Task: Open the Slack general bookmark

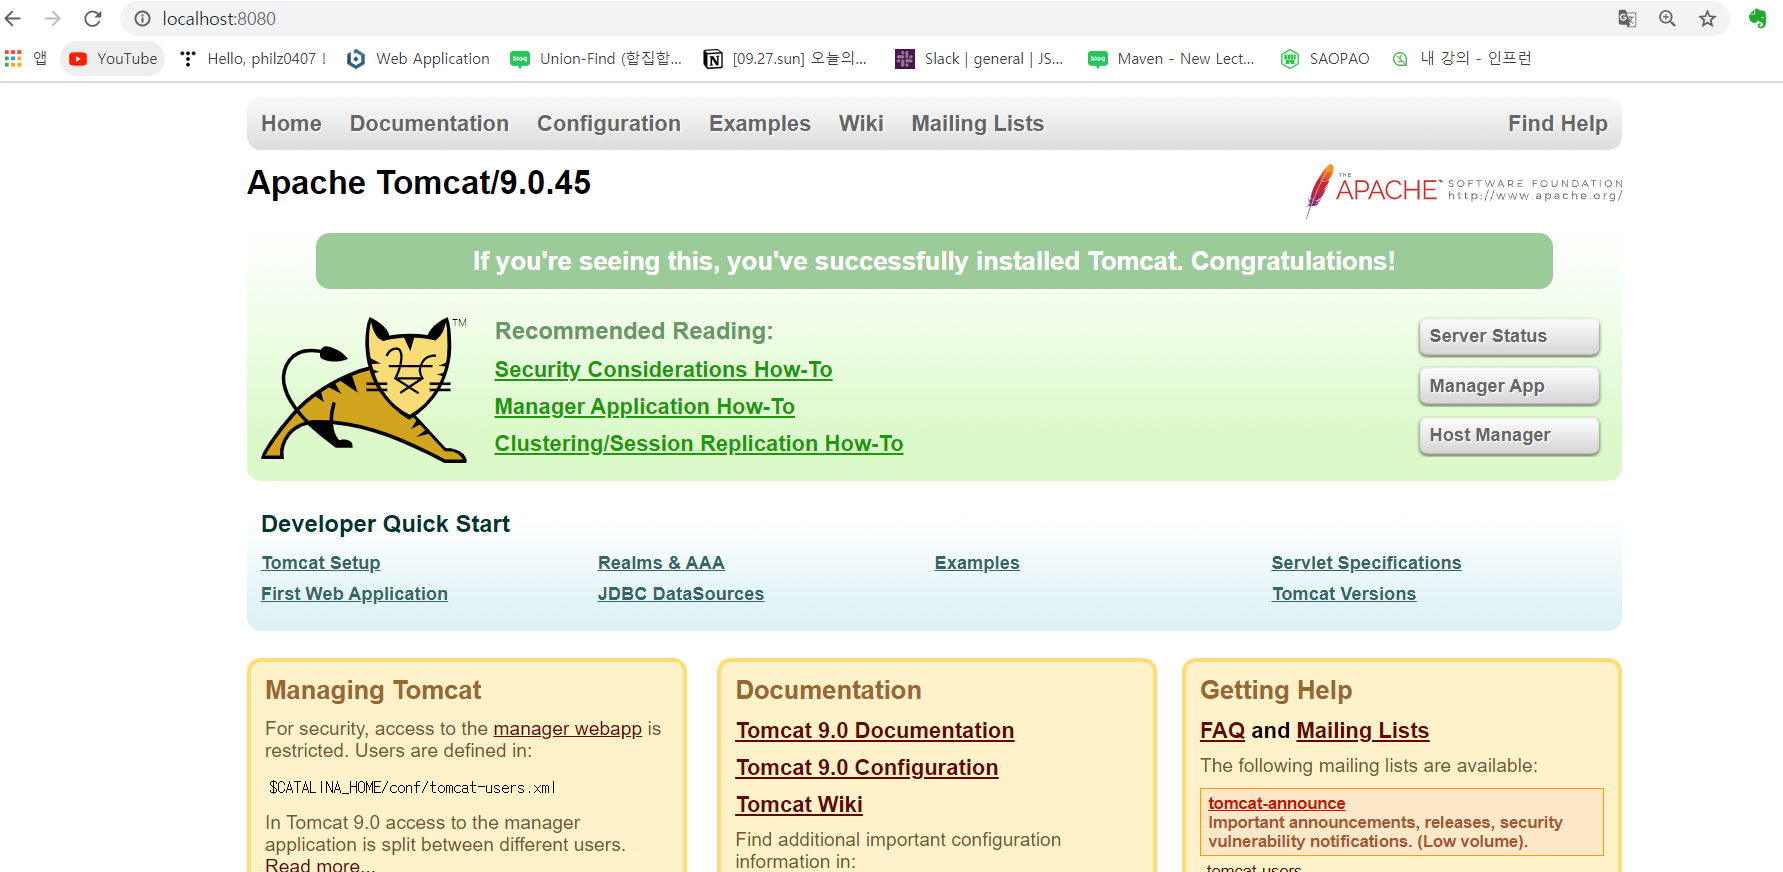Action: click(979, 59)
